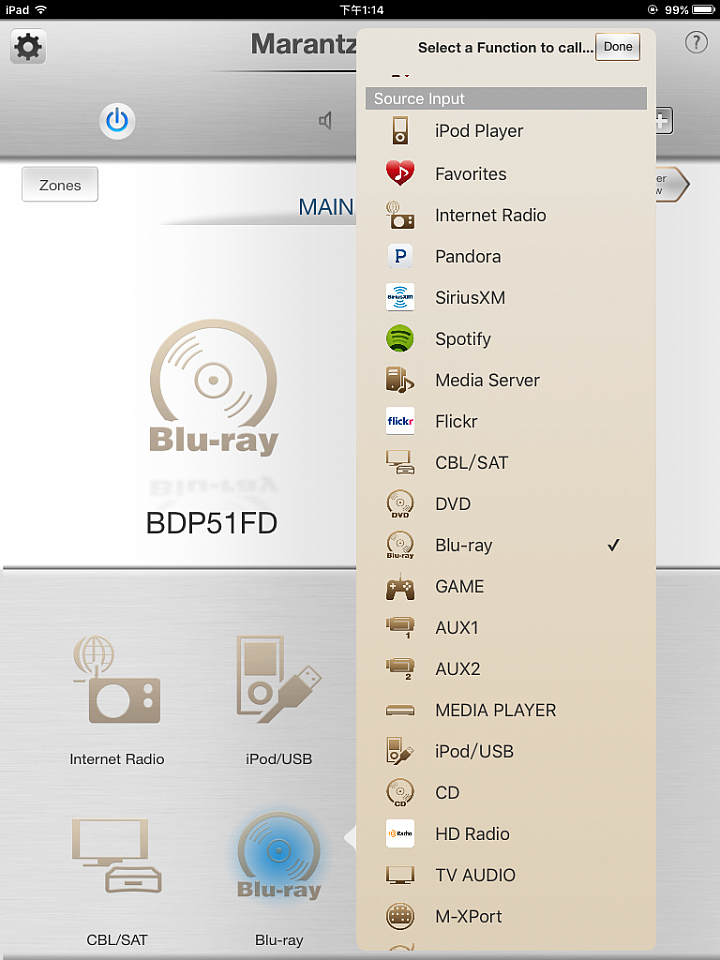The image size is (720, 960).
Task: Select the Spotify icon
Action: point(400,339)
